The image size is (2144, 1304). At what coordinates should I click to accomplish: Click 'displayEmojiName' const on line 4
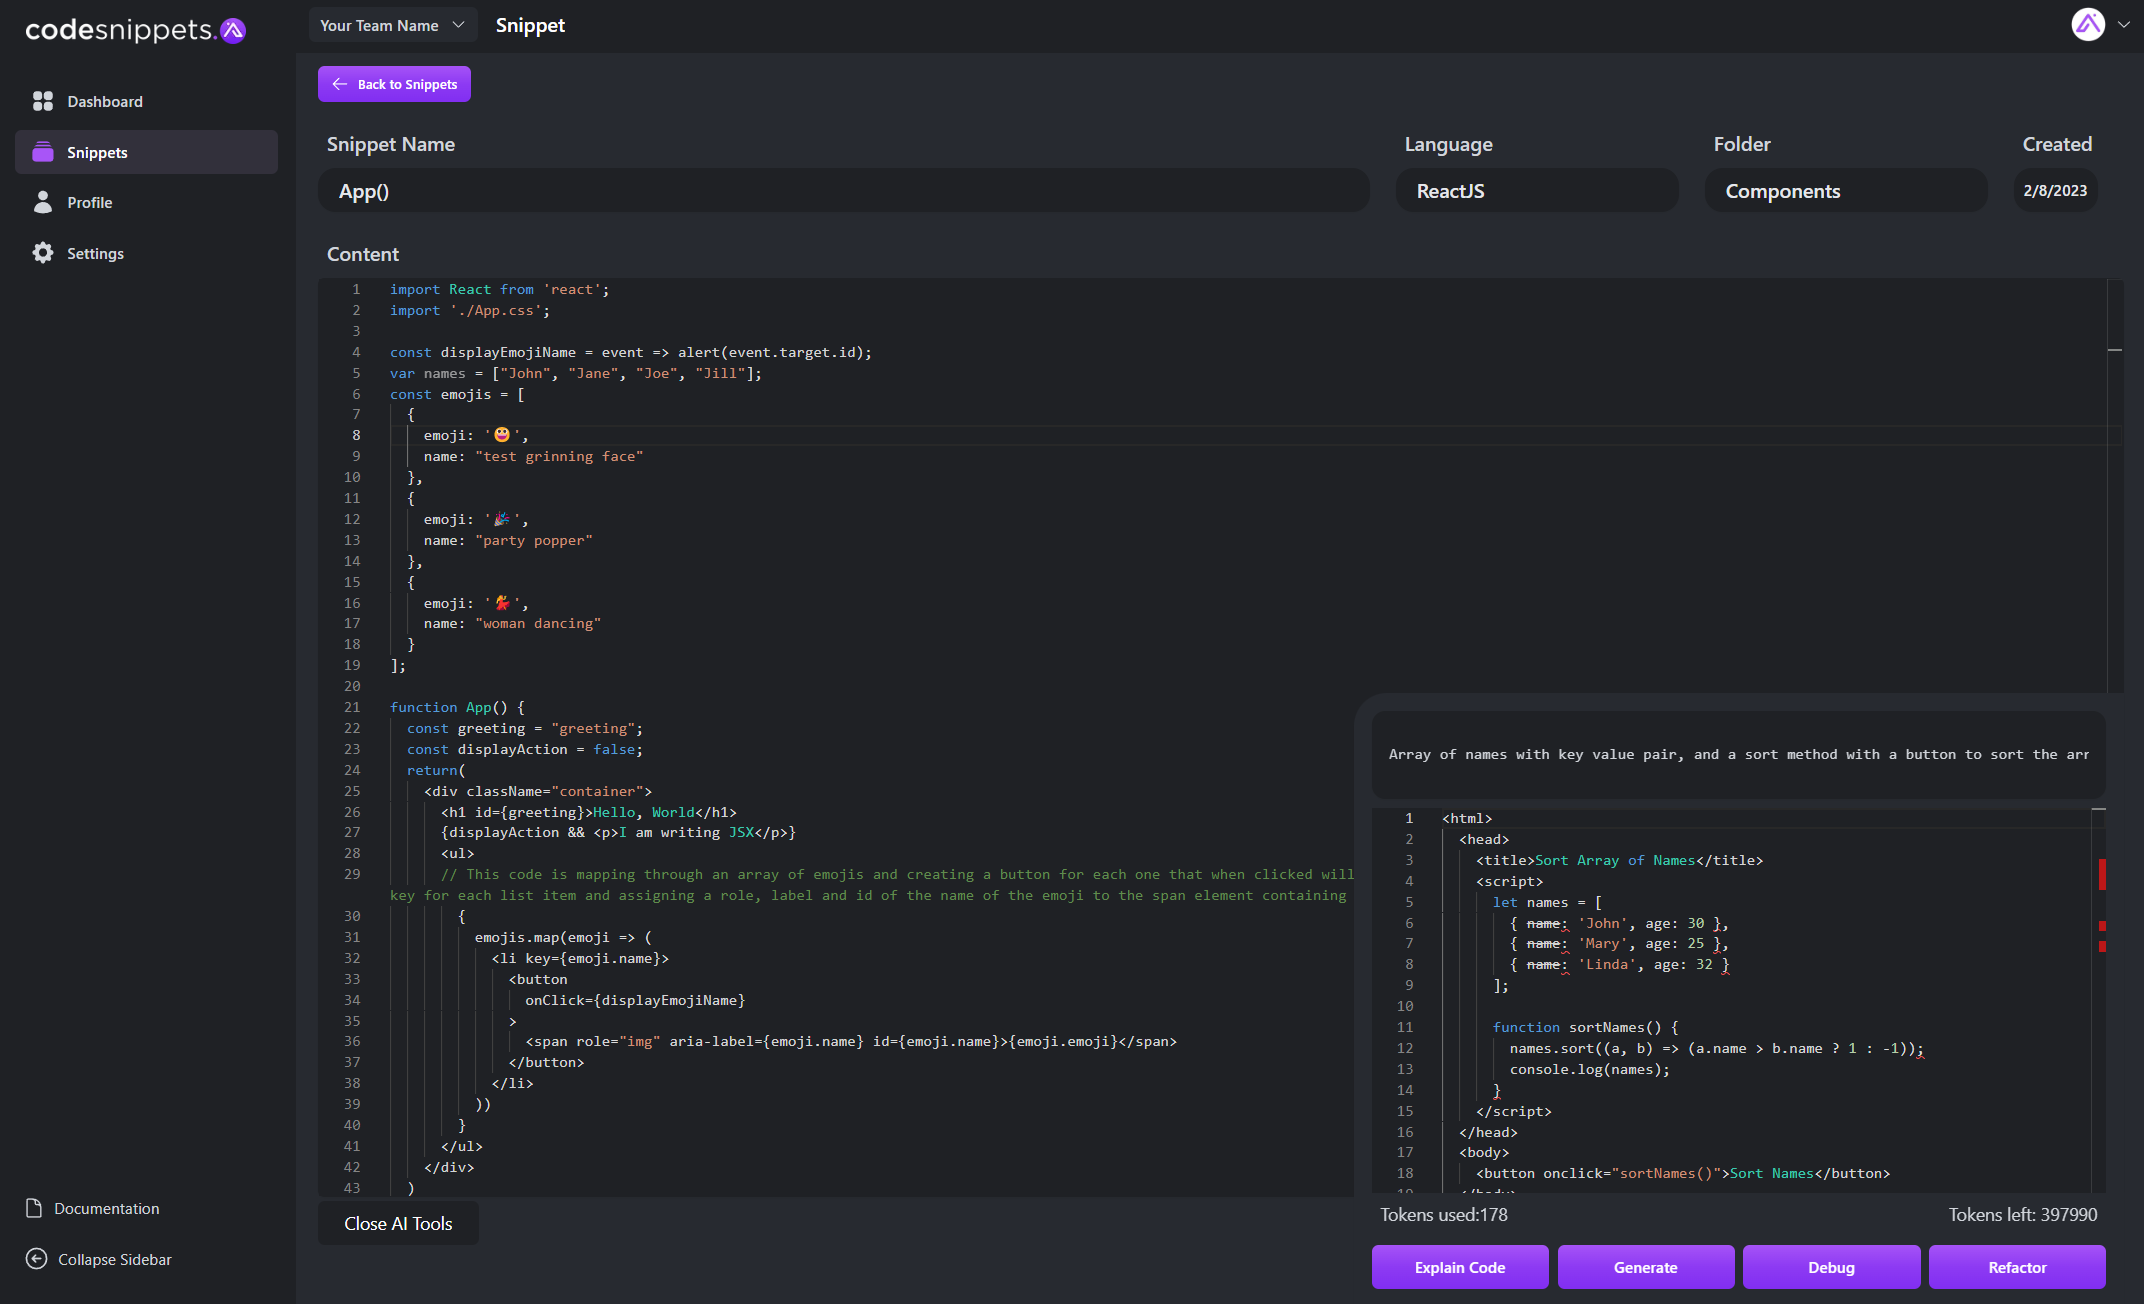(x=508, y=352)
